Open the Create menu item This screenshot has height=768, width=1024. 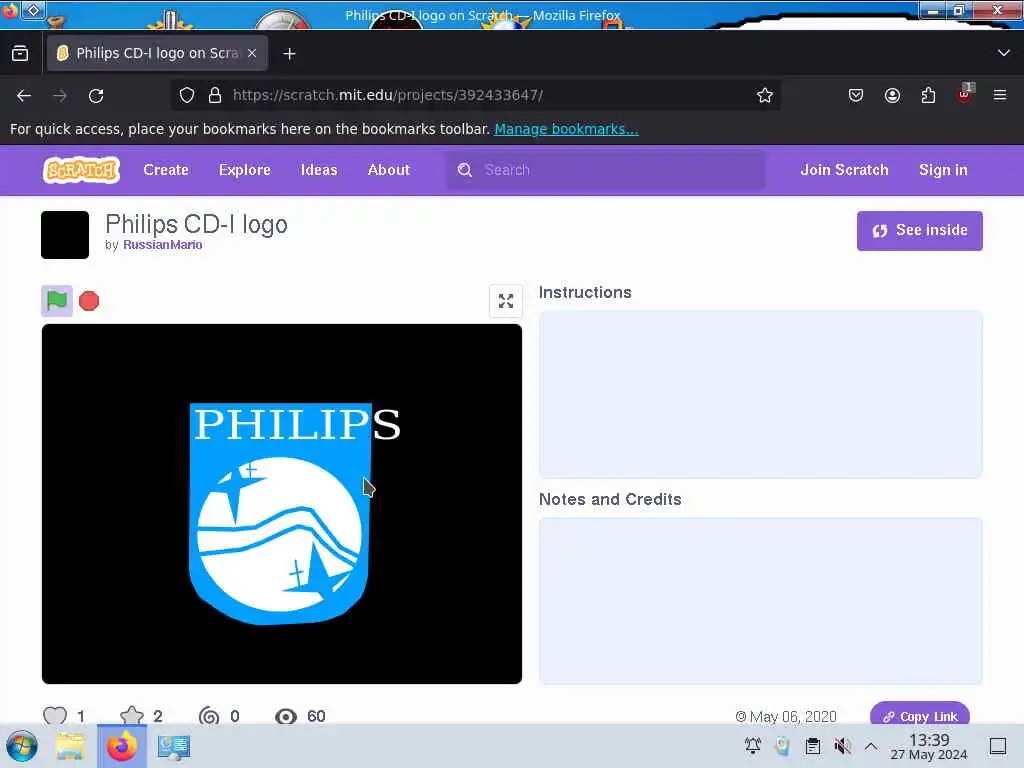166,170
